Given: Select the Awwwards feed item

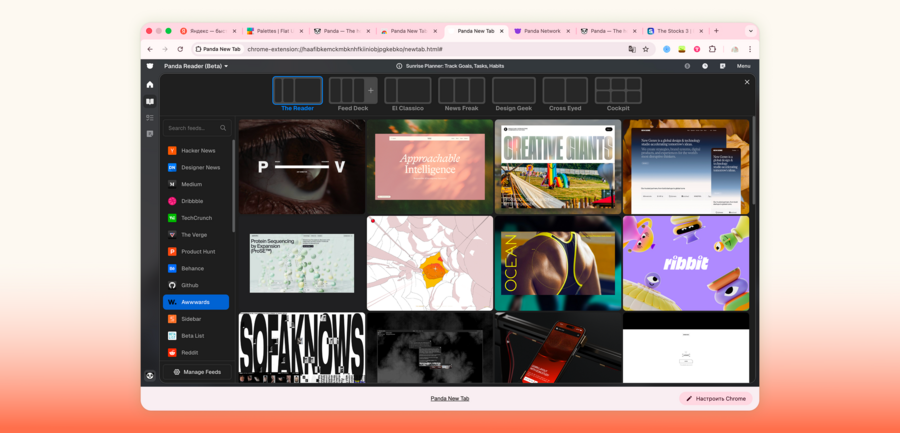Looking at the screenshot, I should [196, 302].
